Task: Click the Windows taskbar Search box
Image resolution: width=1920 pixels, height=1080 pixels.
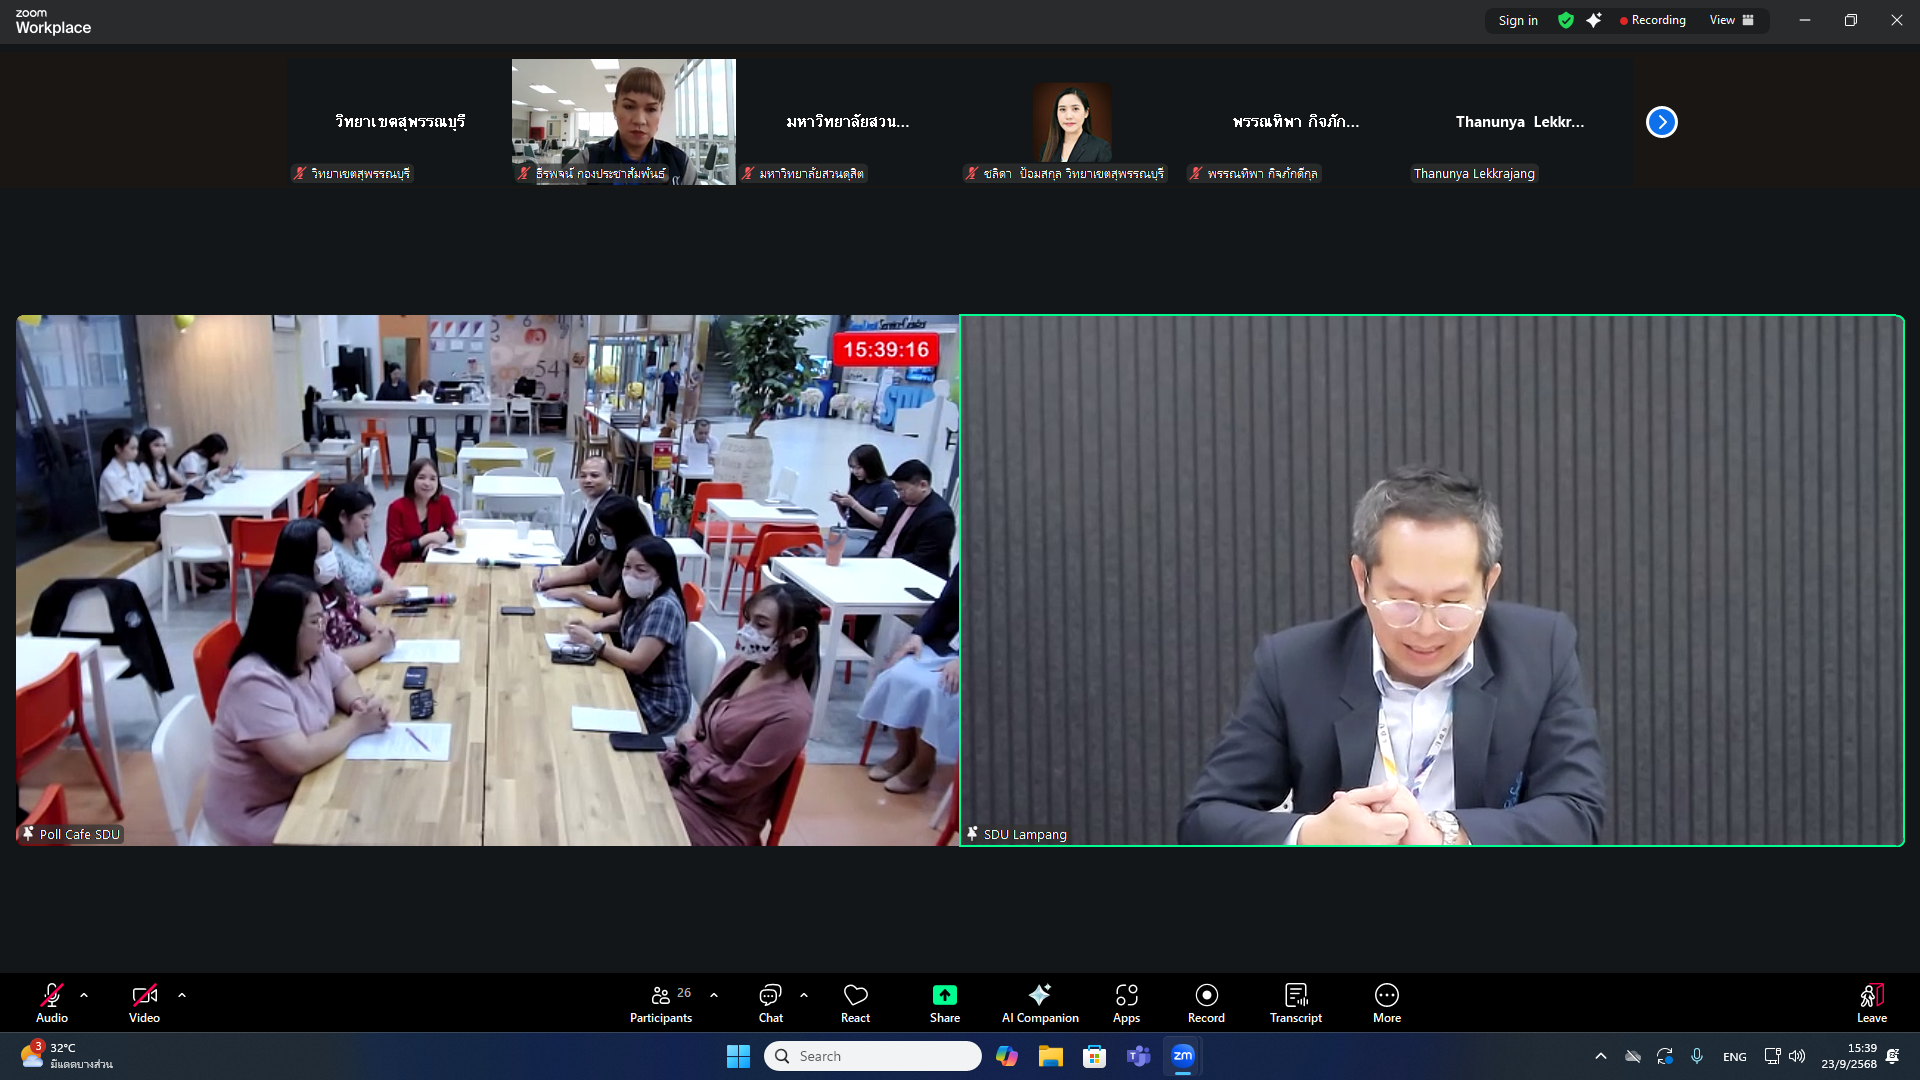Action: click(x=873, y=1056)
